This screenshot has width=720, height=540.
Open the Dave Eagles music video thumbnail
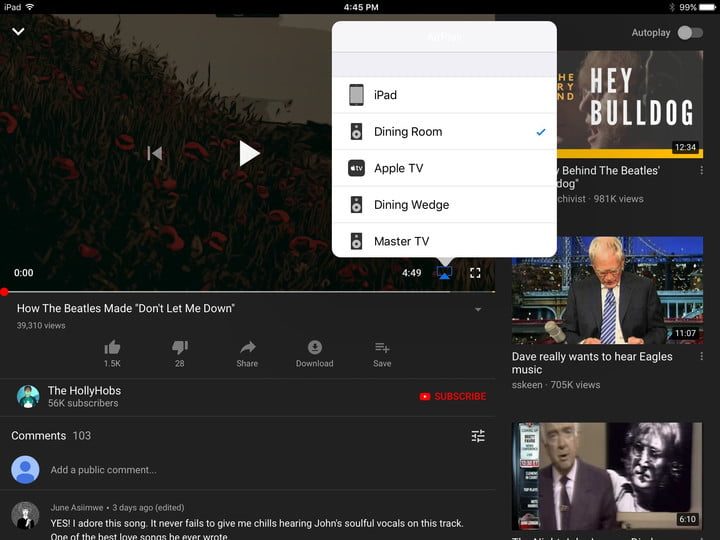(608, 290)
